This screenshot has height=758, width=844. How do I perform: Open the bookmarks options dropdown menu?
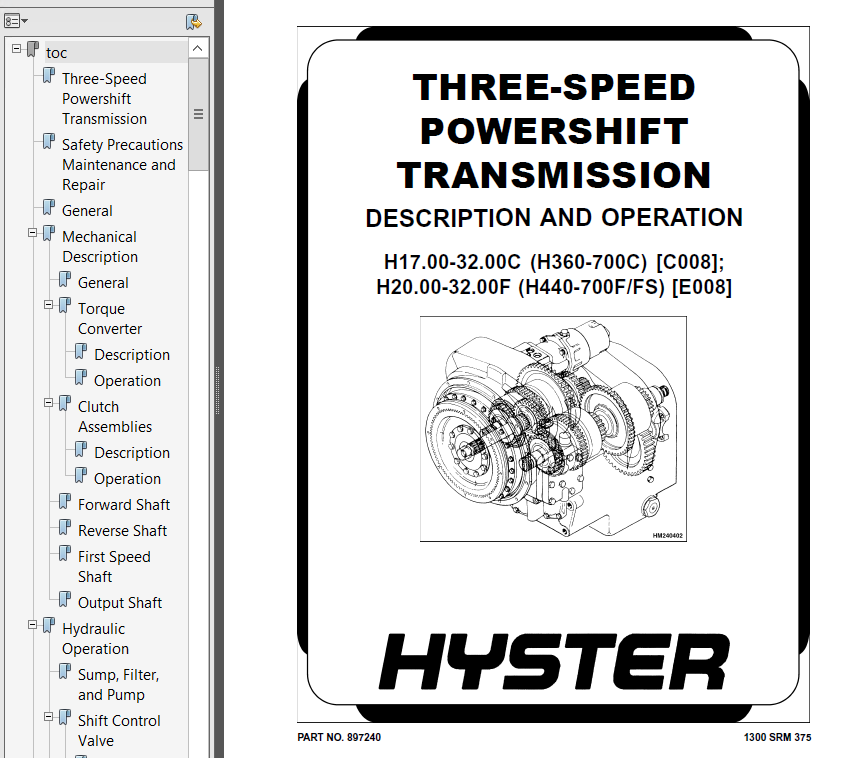[16, 21]
